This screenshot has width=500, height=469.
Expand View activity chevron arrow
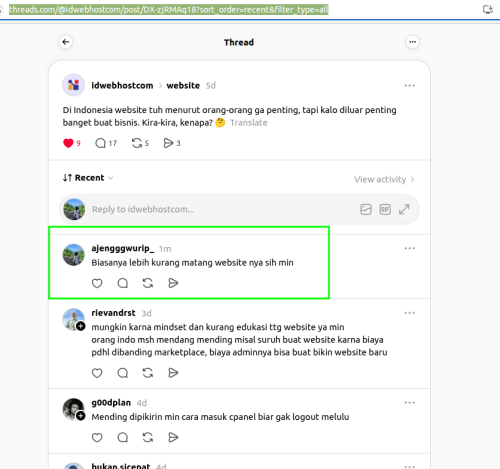412,180
